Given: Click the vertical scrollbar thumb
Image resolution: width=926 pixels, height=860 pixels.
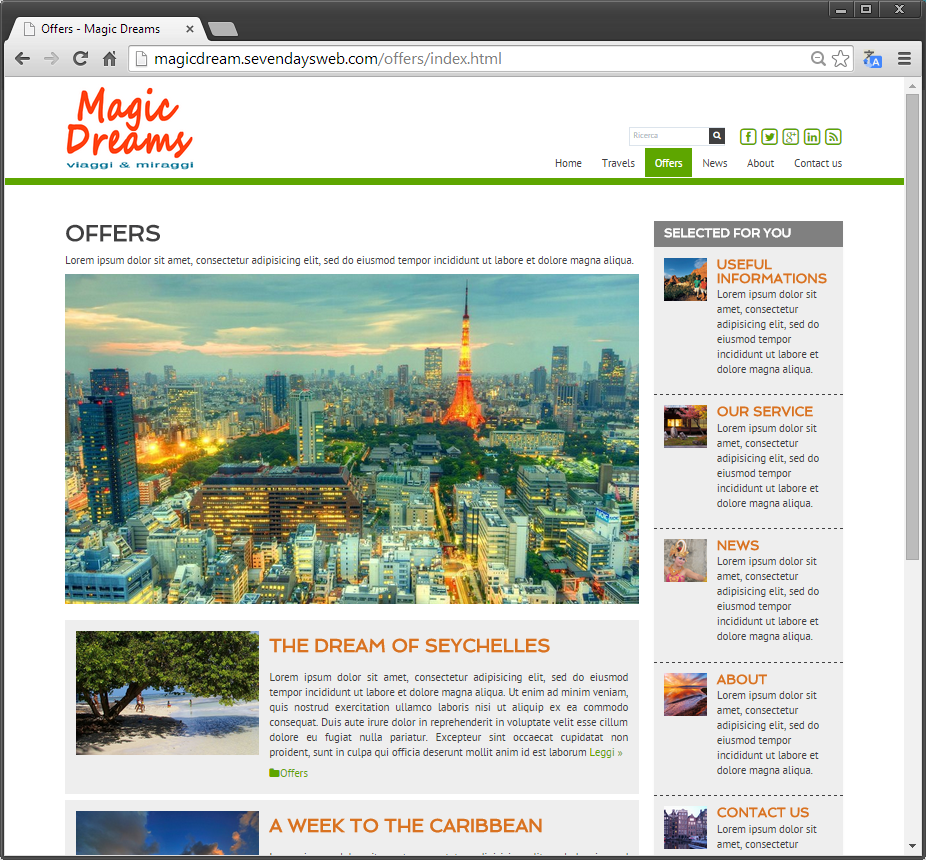Looking at the screenshot, I should pyautogui.click(x=912, y=327).
